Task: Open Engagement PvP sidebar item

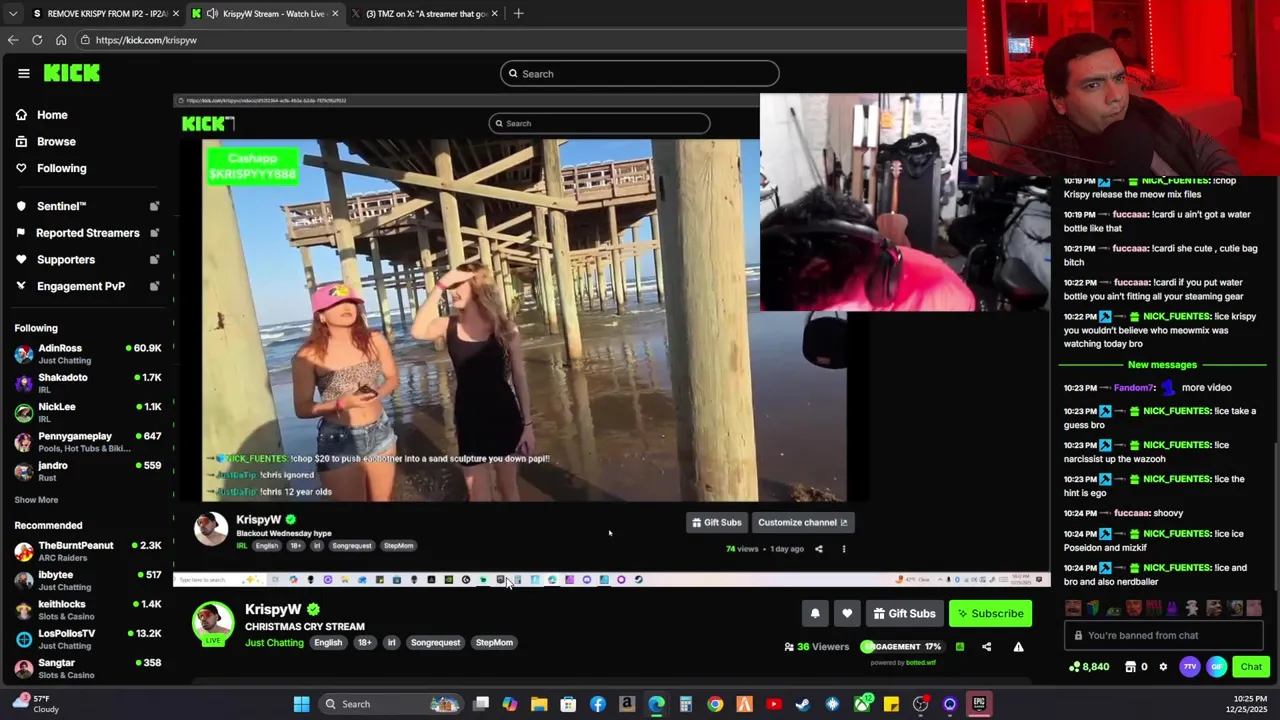Action: (80, 286)
